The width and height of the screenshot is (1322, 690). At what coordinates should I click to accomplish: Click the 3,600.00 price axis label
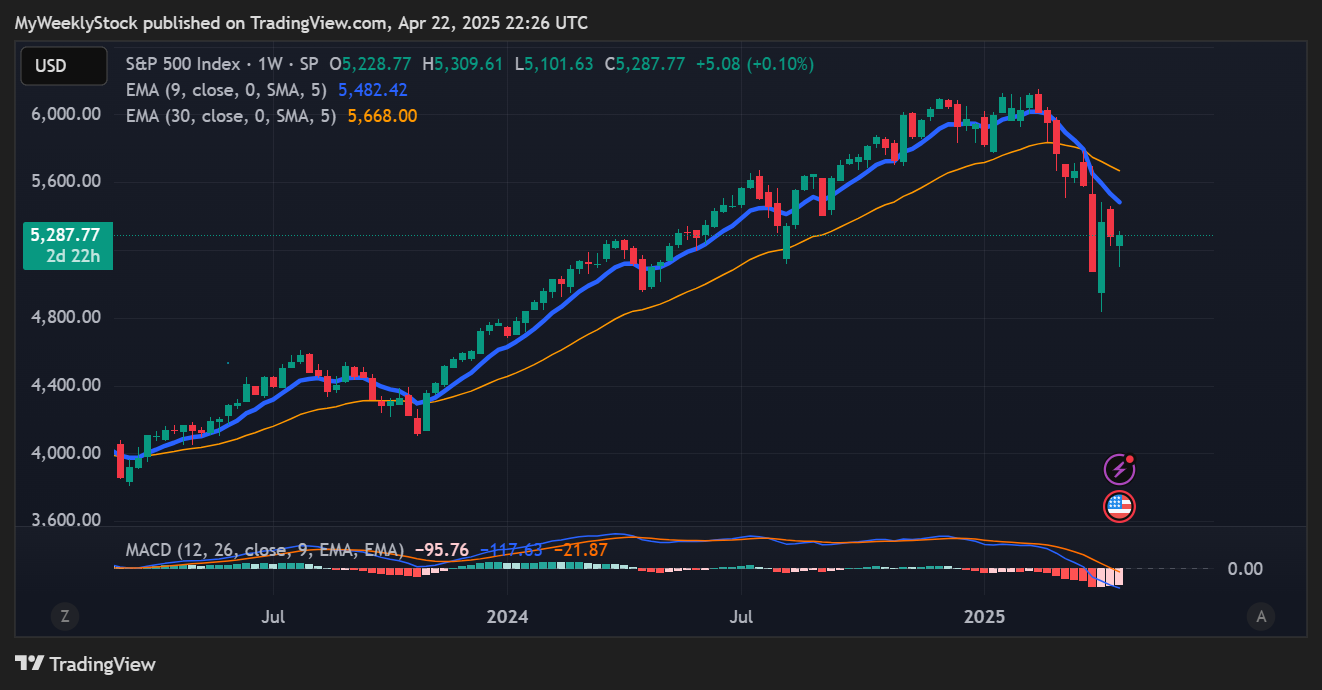[65, 520]
